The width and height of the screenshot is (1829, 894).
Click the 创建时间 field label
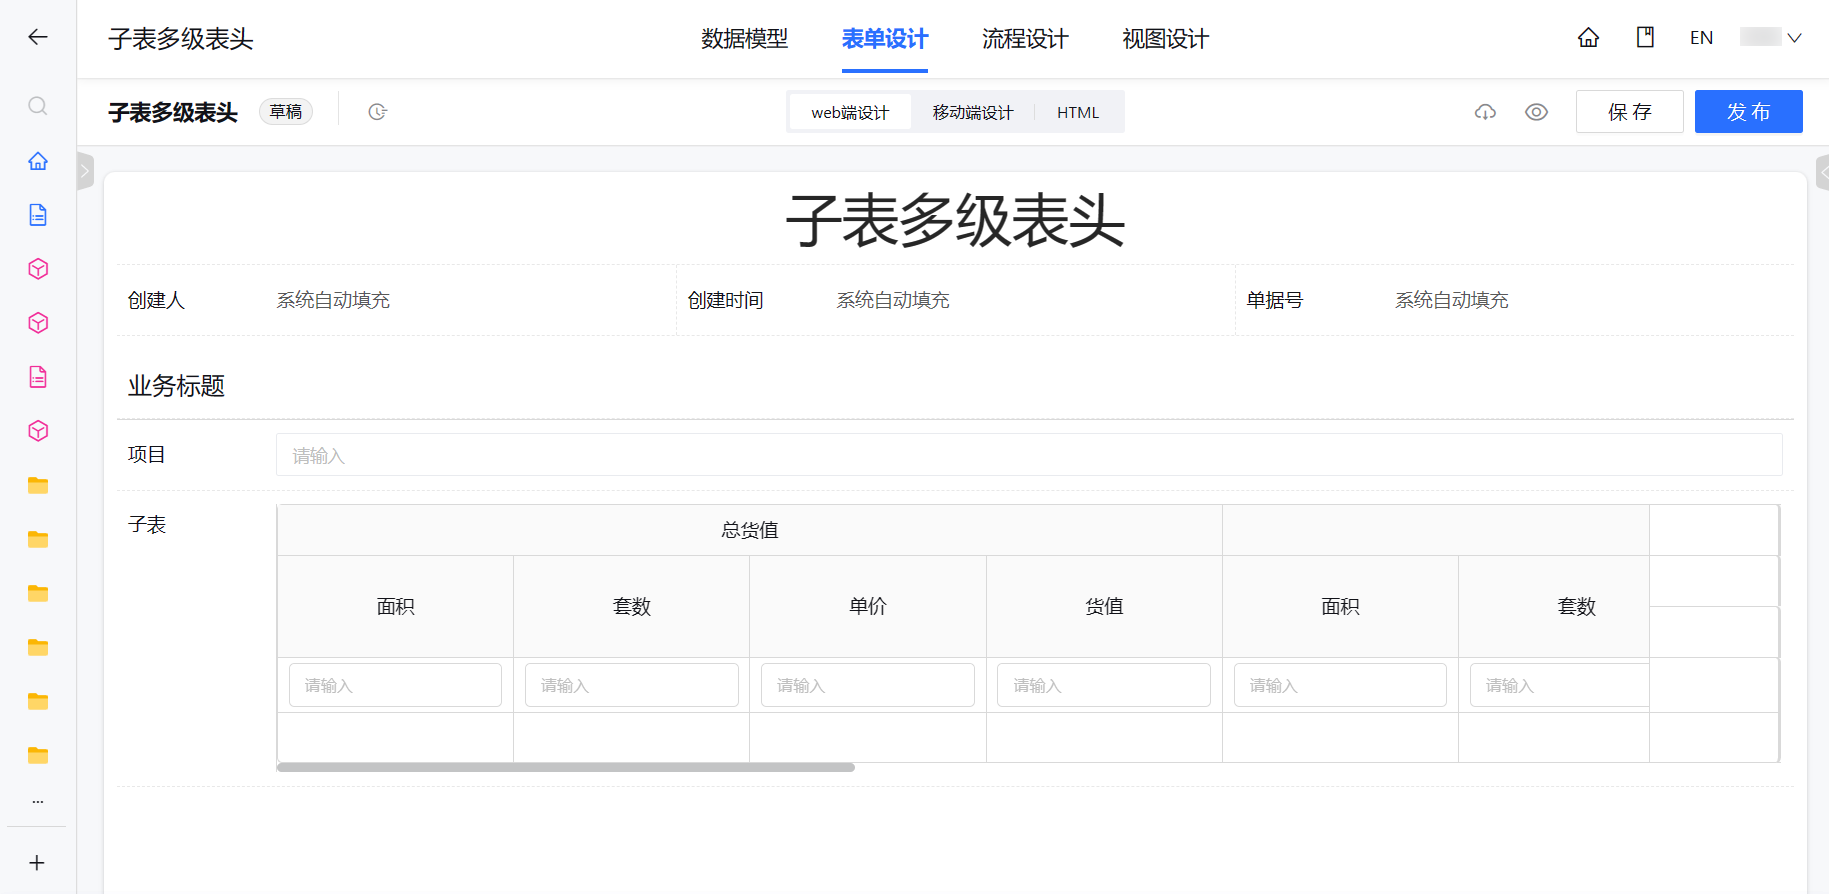(725, 300)
